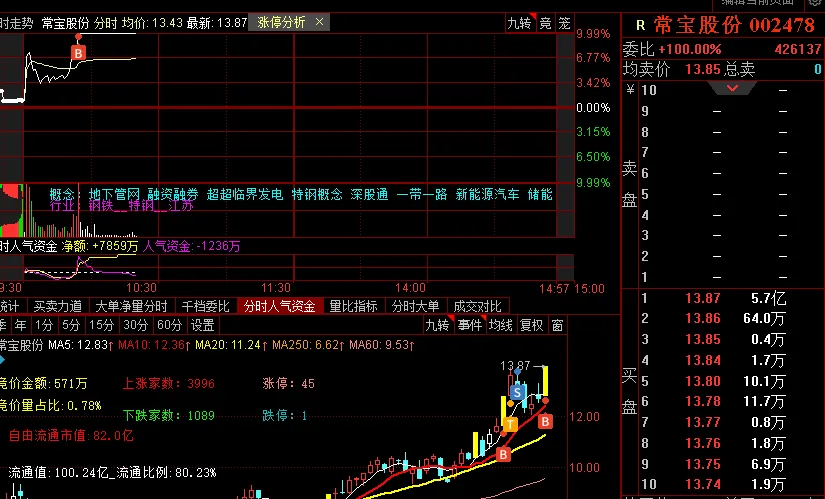
Task: Select the 60分 chart period
Action: pos(169,325)
